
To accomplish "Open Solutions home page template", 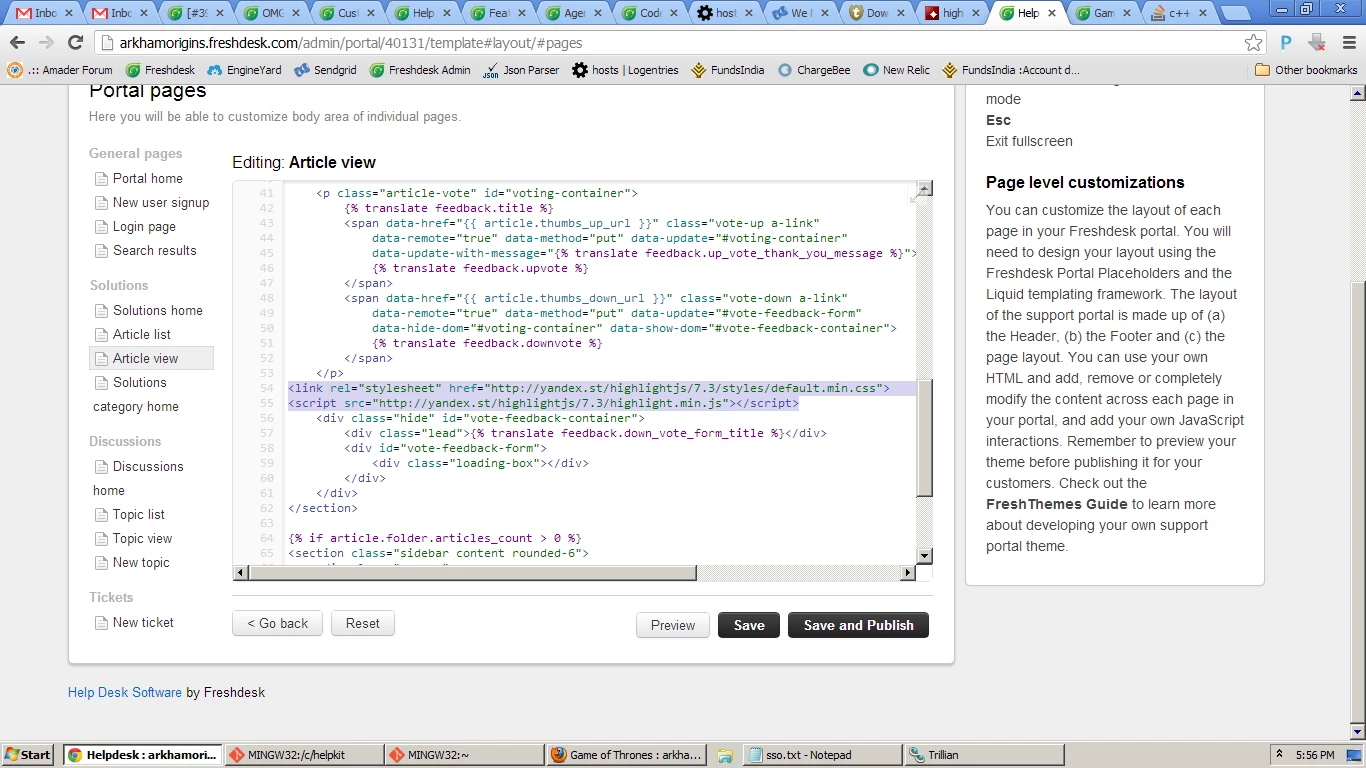I will (158, 310).
